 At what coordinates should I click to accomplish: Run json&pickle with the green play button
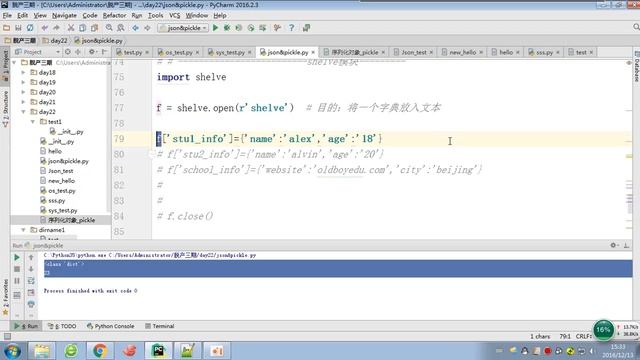[216, 28]
